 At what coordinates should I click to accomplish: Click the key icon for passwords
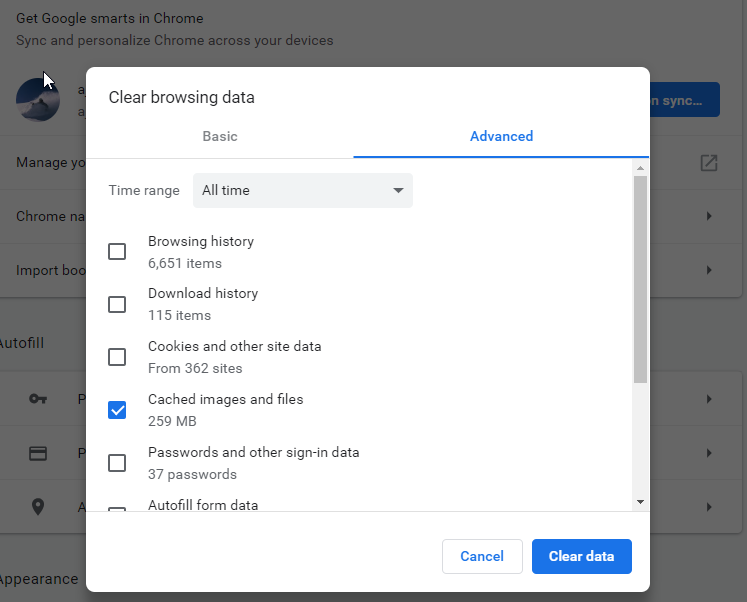38,399
